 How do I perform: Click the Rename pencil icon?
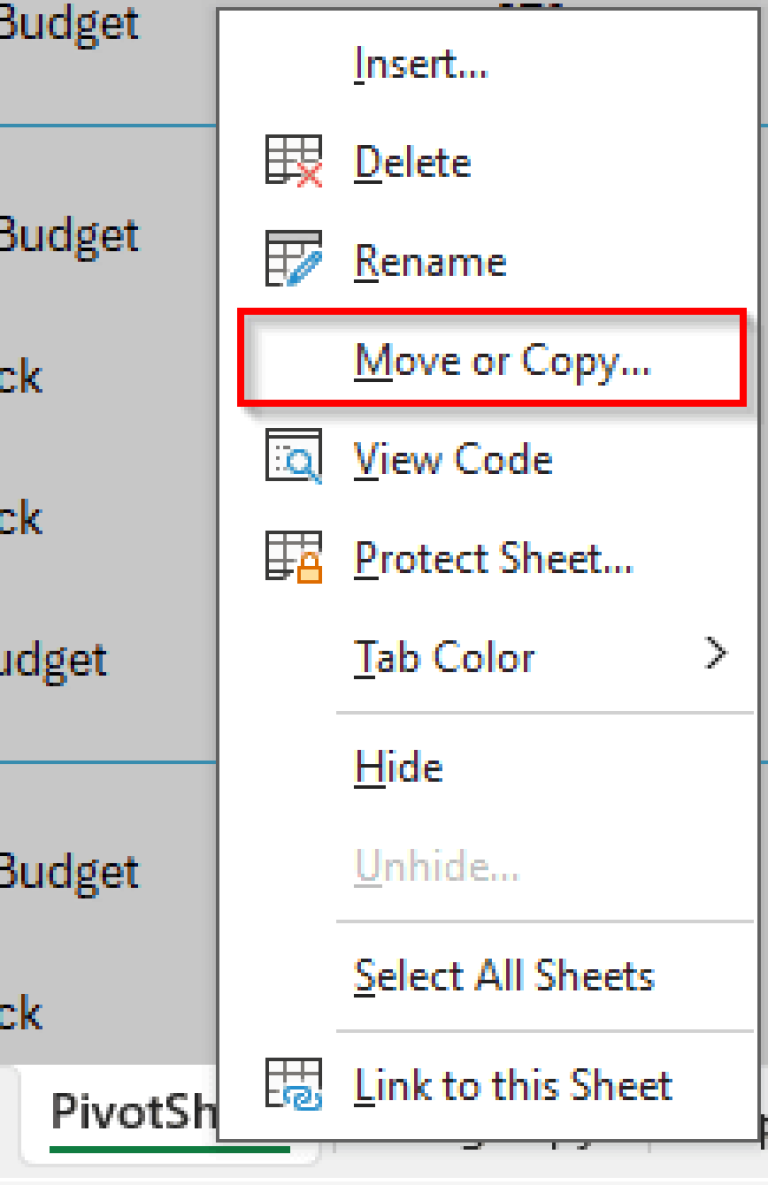(x=295, y=259)
